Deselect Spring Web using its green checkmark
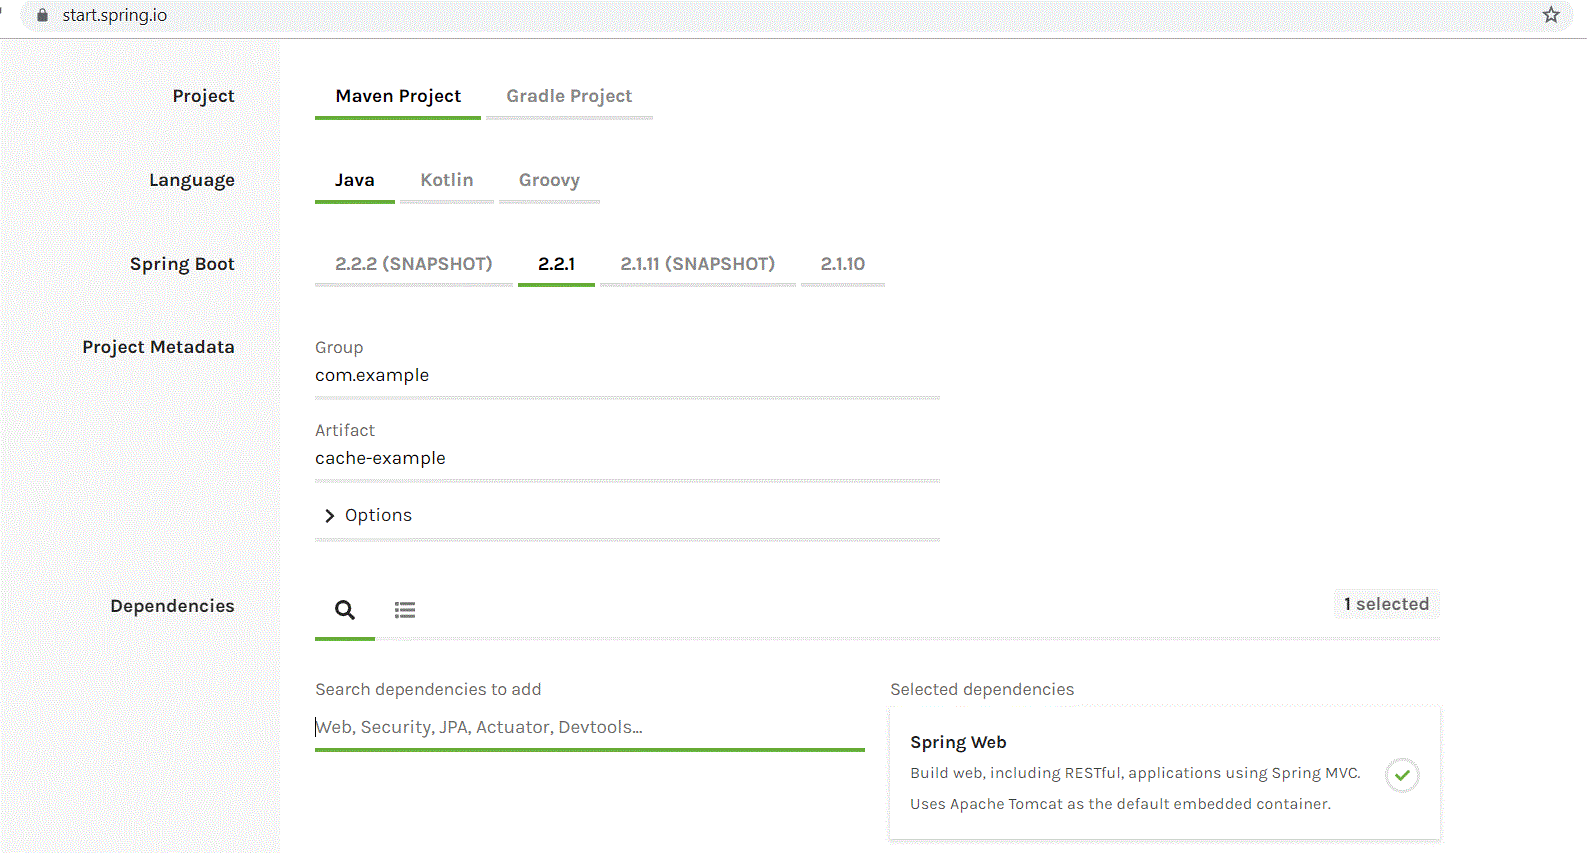Screen dimensions: 1587x853 1402,775
